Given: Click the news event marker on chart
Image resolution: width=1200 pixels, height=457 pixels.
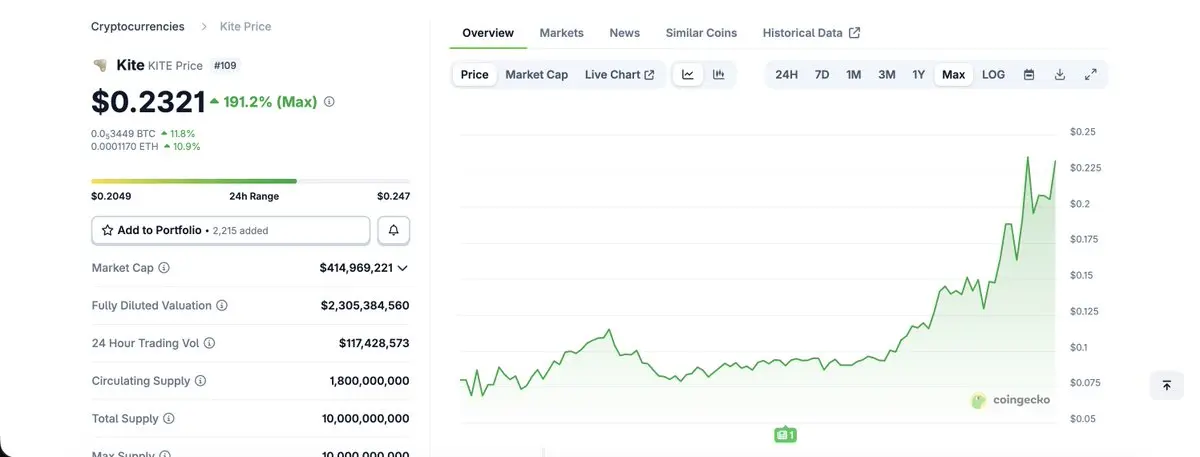Looking at the screenshot, I should tap(785, 435).
